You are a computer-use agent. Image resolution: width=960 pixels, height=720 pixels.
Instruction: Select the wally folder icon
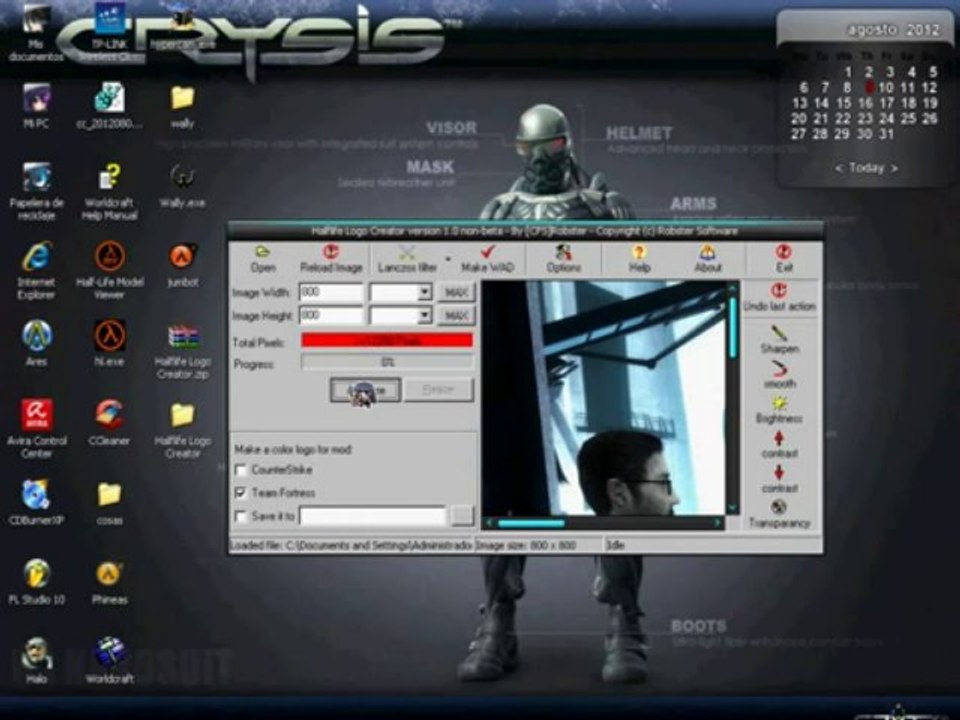[x=182, y=98]
